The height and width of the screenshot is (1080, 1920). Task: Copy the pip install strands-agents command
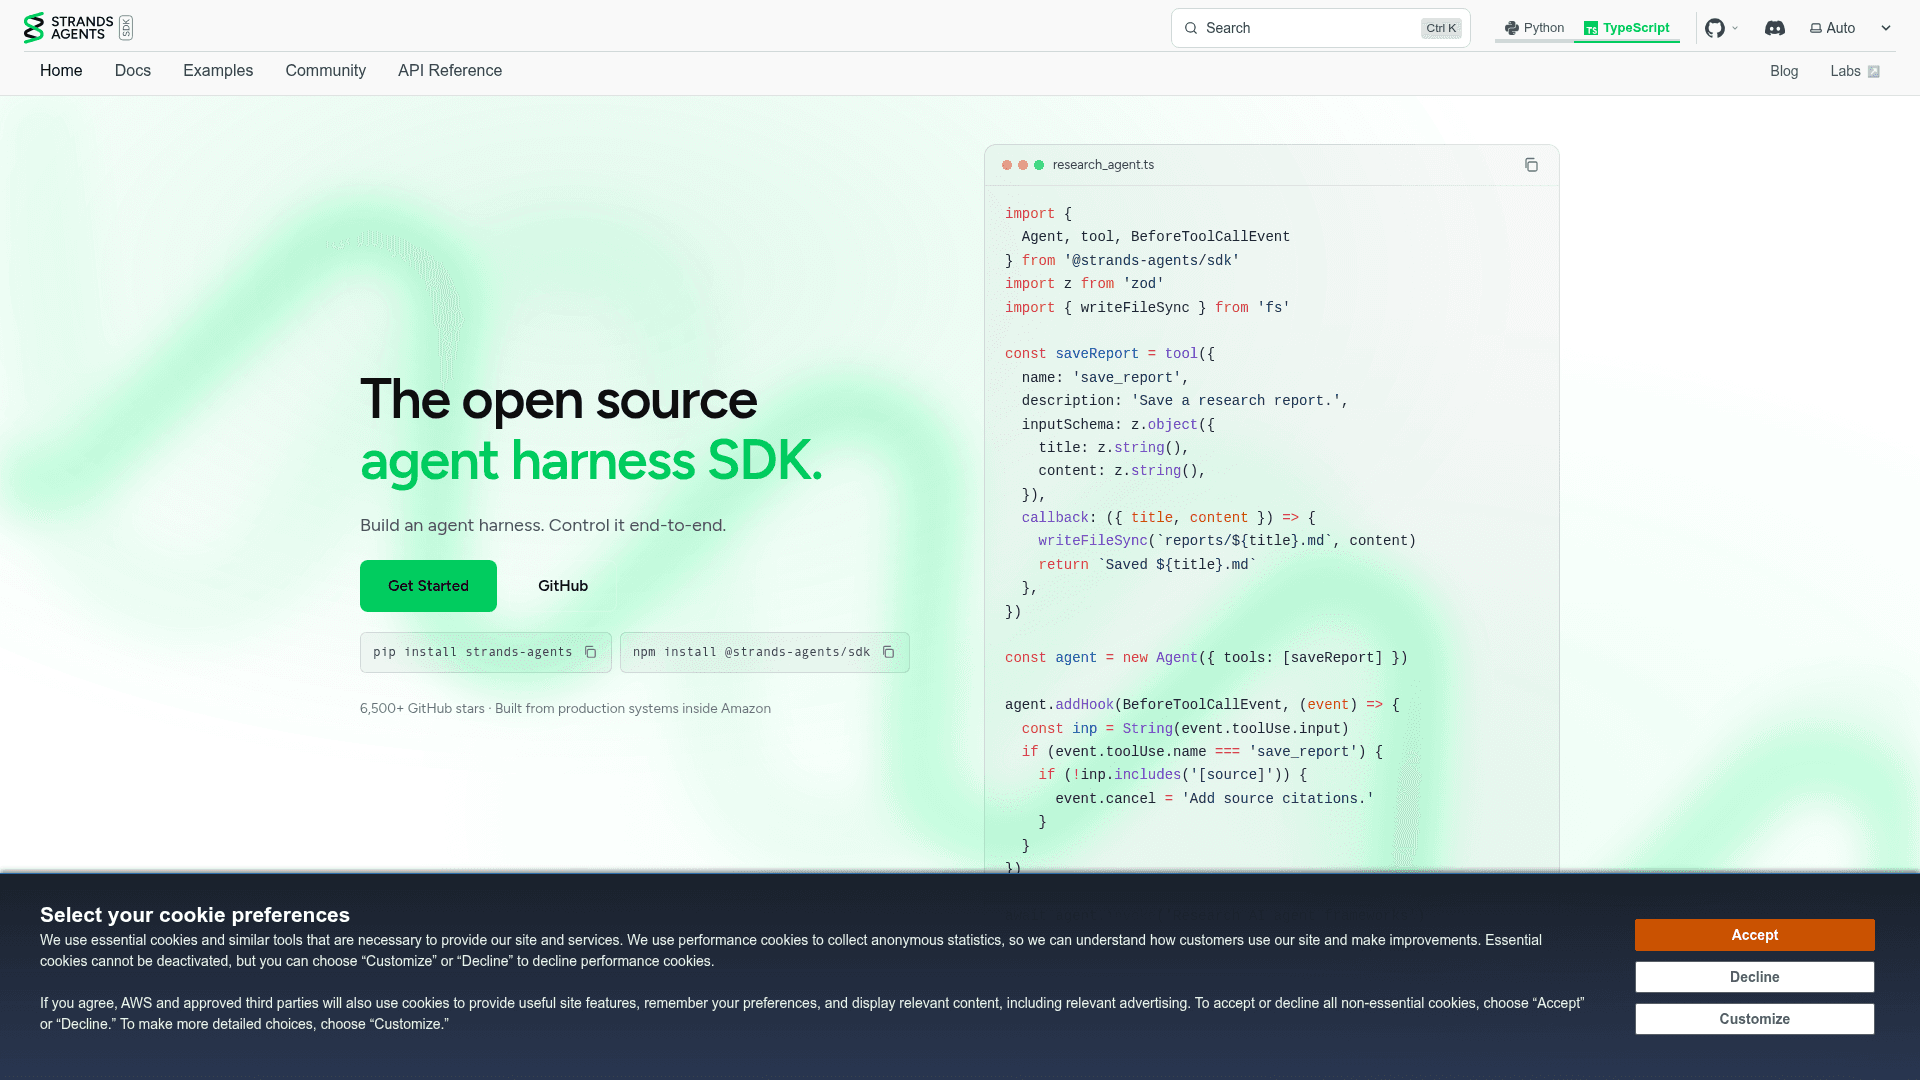tap(591, 652)
